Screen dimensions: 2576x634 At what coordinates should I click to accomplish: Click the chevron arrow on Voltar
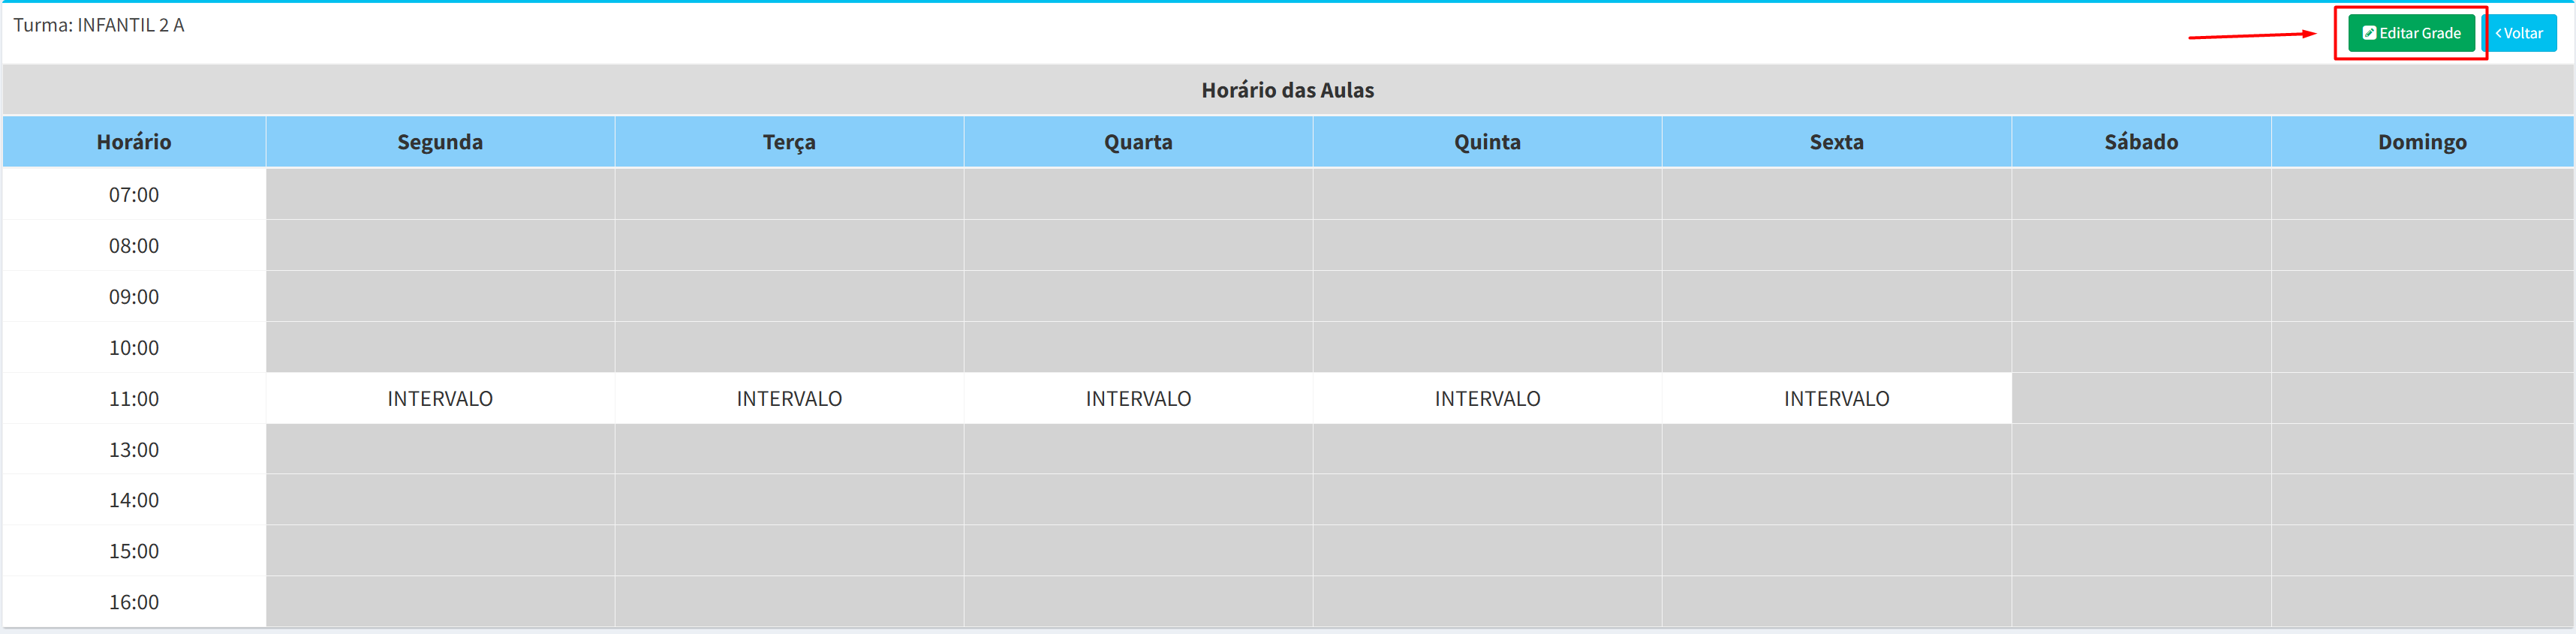pyautogui.click(x=2499, y=33)
